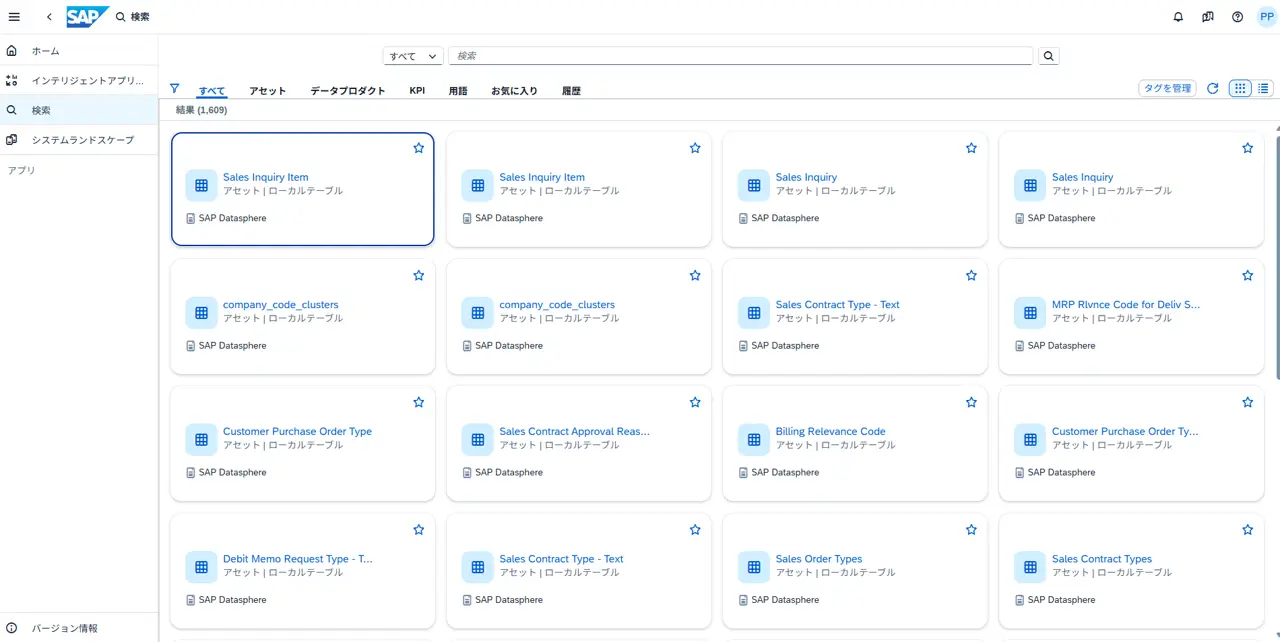Open システムランドスケープ in the sidebar
Image resolution: width=1280 pixels, height=642 pixels.
click(x=82, y=140)
